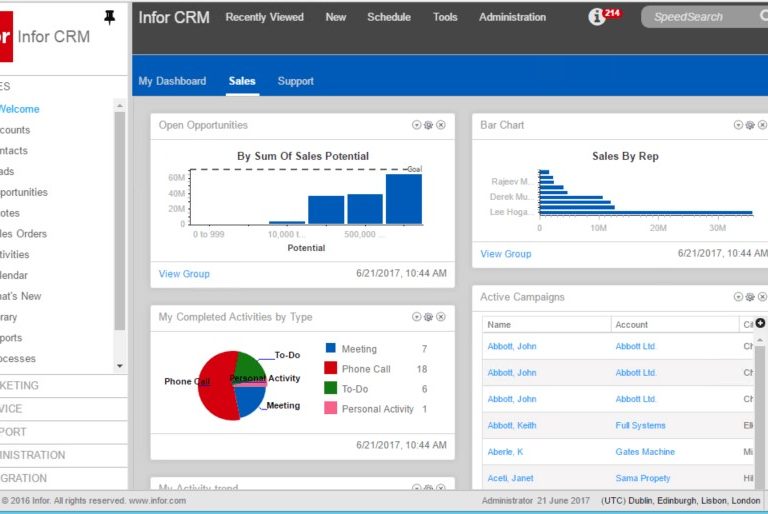Screen dimensions: 768x514
Task: Expand the Administration section in the sidebar
Action: (x=64, y=455)
